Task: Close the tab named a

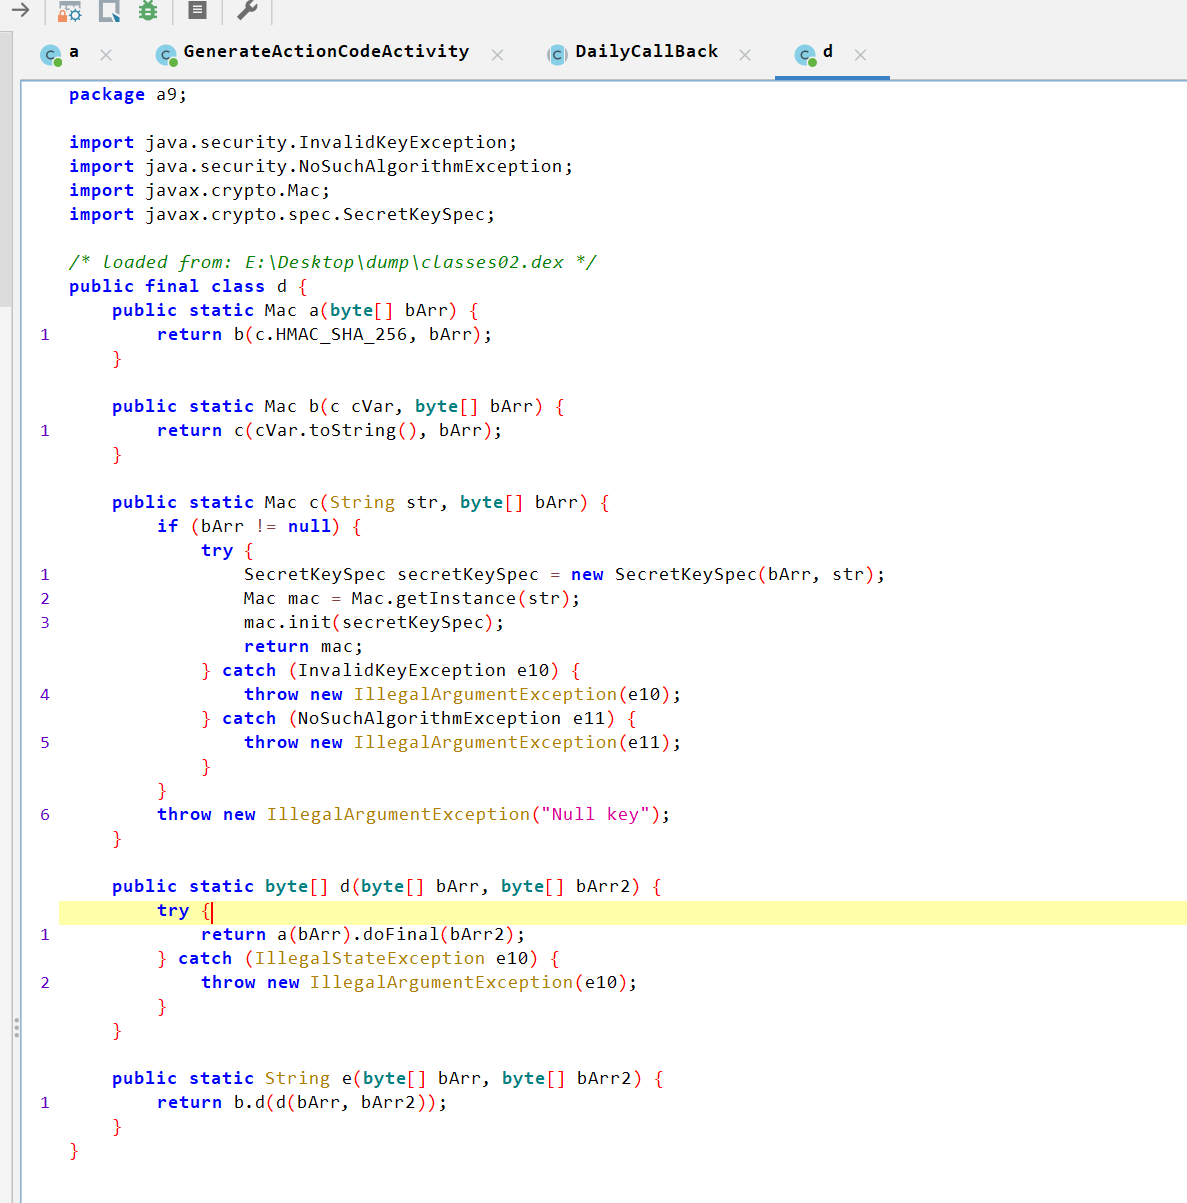Action: (106, 55)
